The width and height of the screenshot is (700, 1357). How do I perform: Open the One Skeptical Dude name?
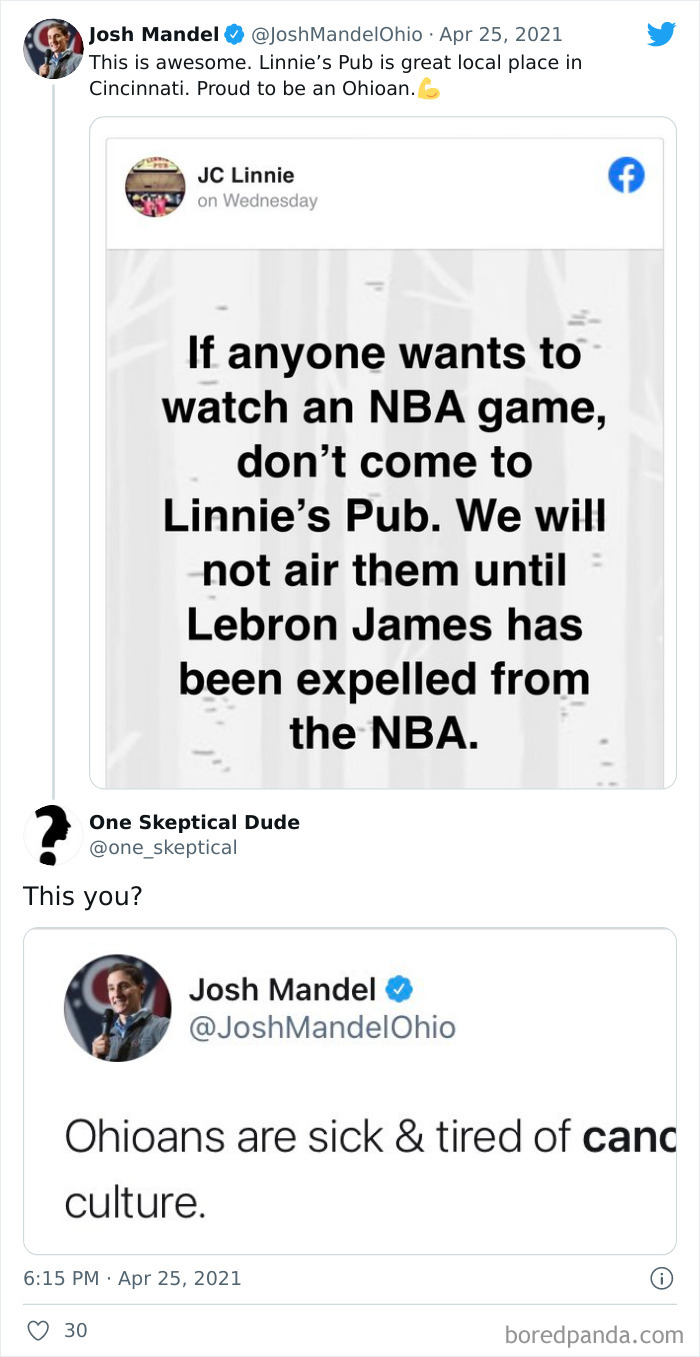[x=194, y=822]
